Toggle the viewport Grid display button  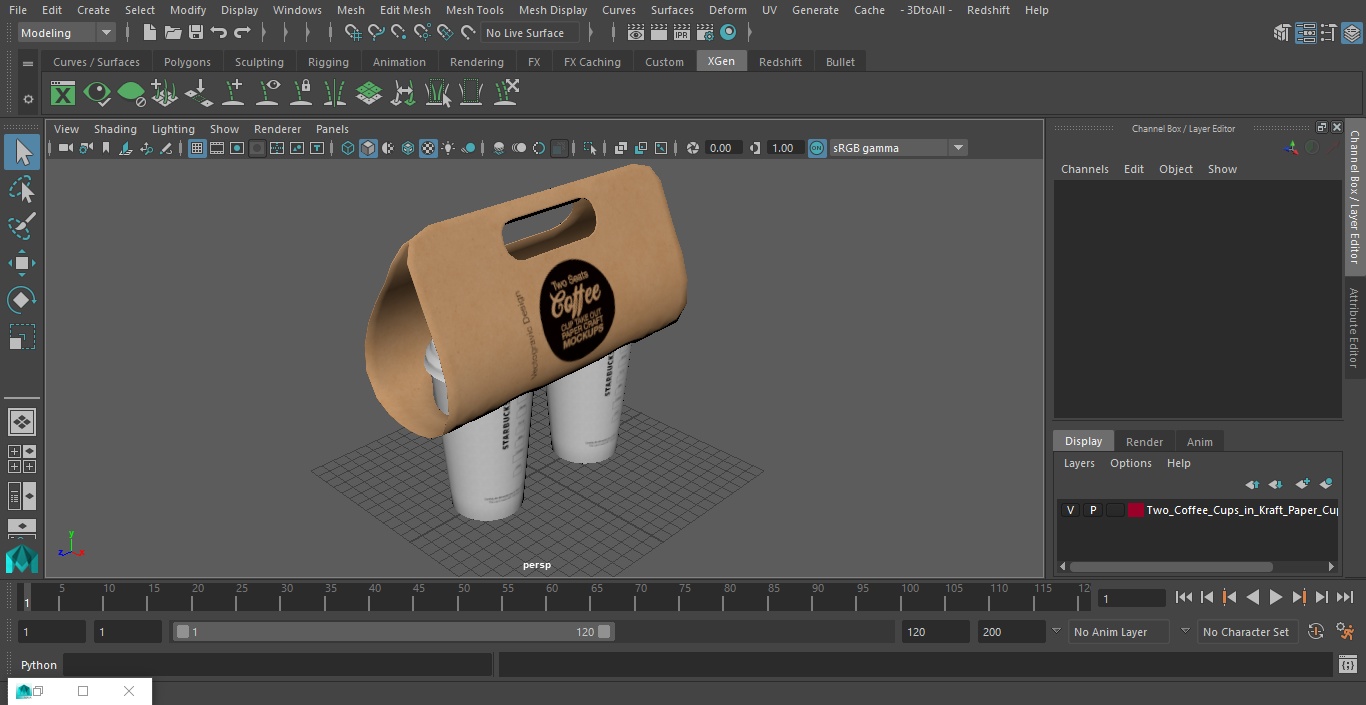click(x=197, y=148)
